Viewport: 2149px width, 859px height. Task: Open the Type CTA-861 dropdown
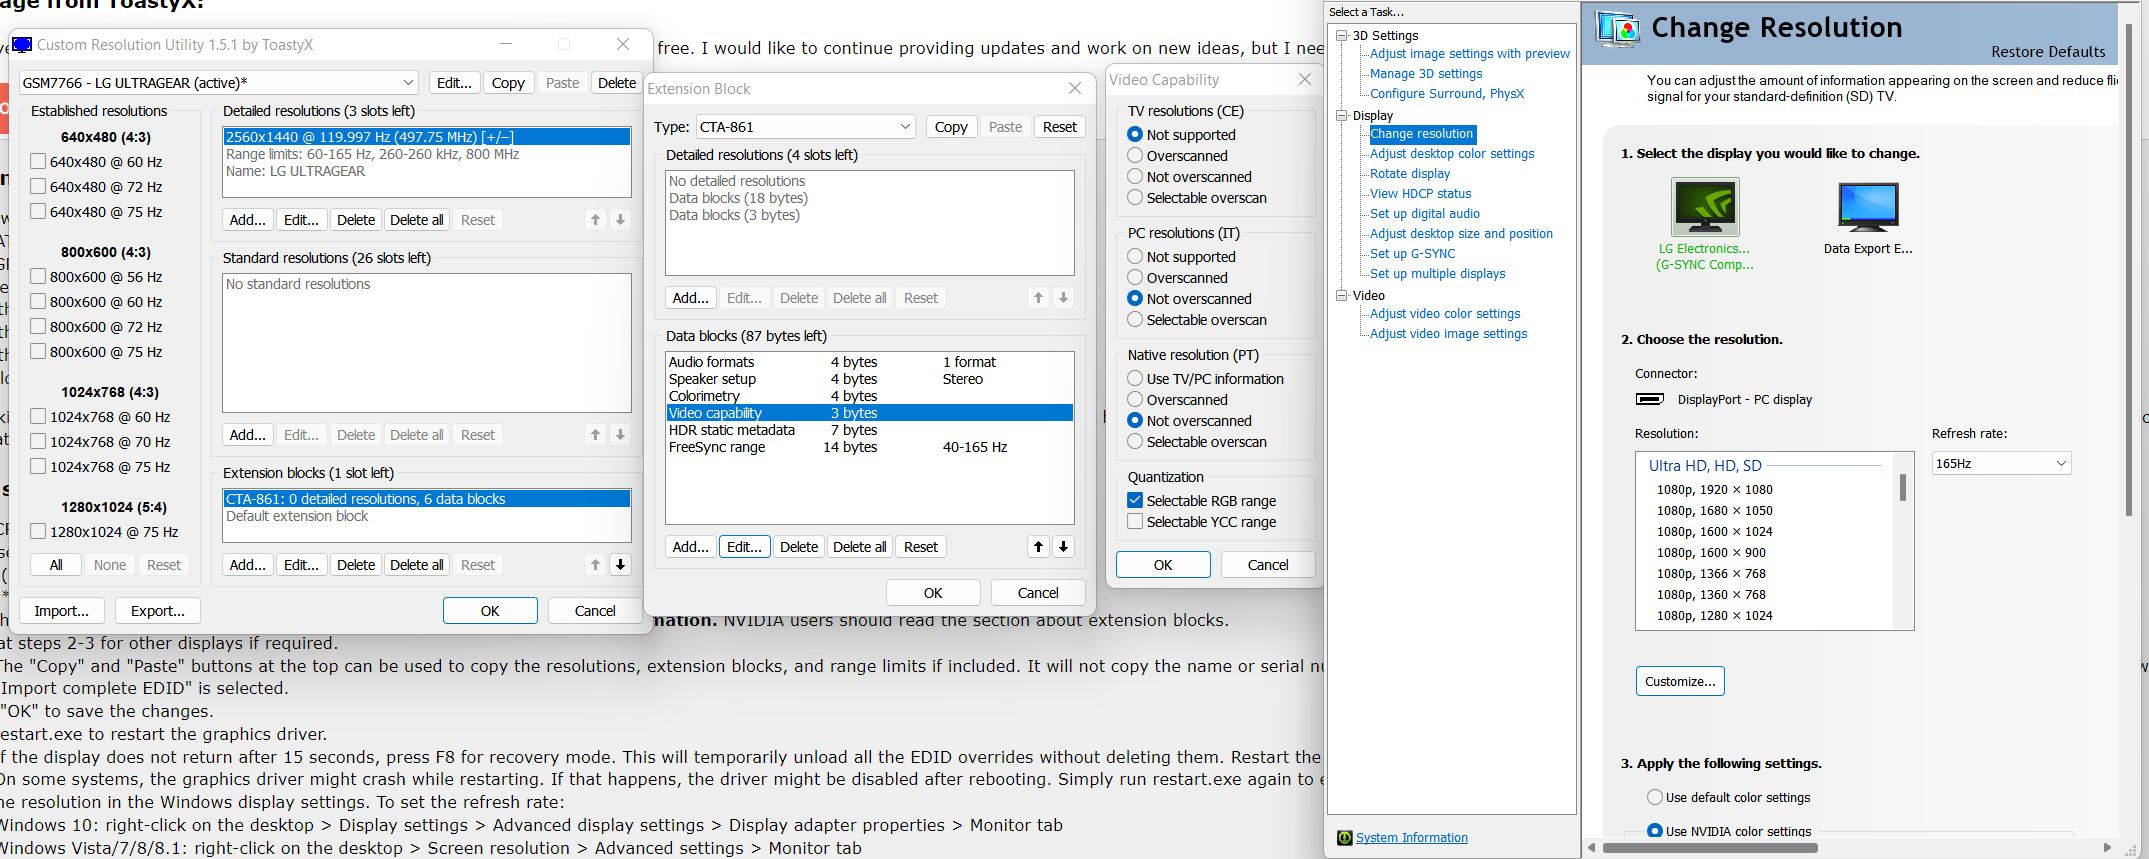(x=805, y=127)
